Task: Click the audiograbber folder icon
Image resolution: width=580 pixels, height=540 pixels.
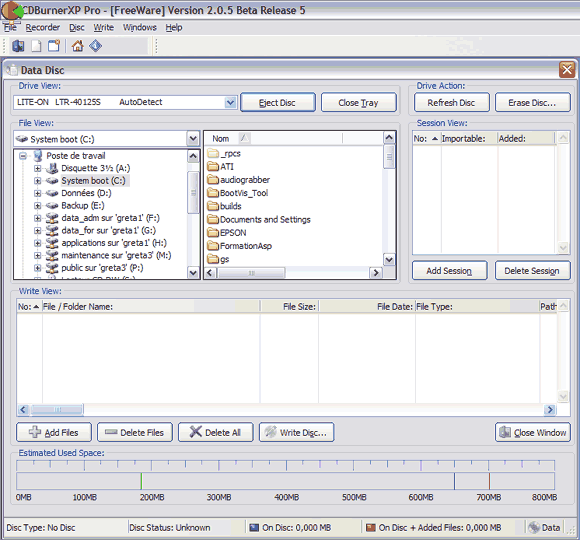Action: click(x=213, y=180)
